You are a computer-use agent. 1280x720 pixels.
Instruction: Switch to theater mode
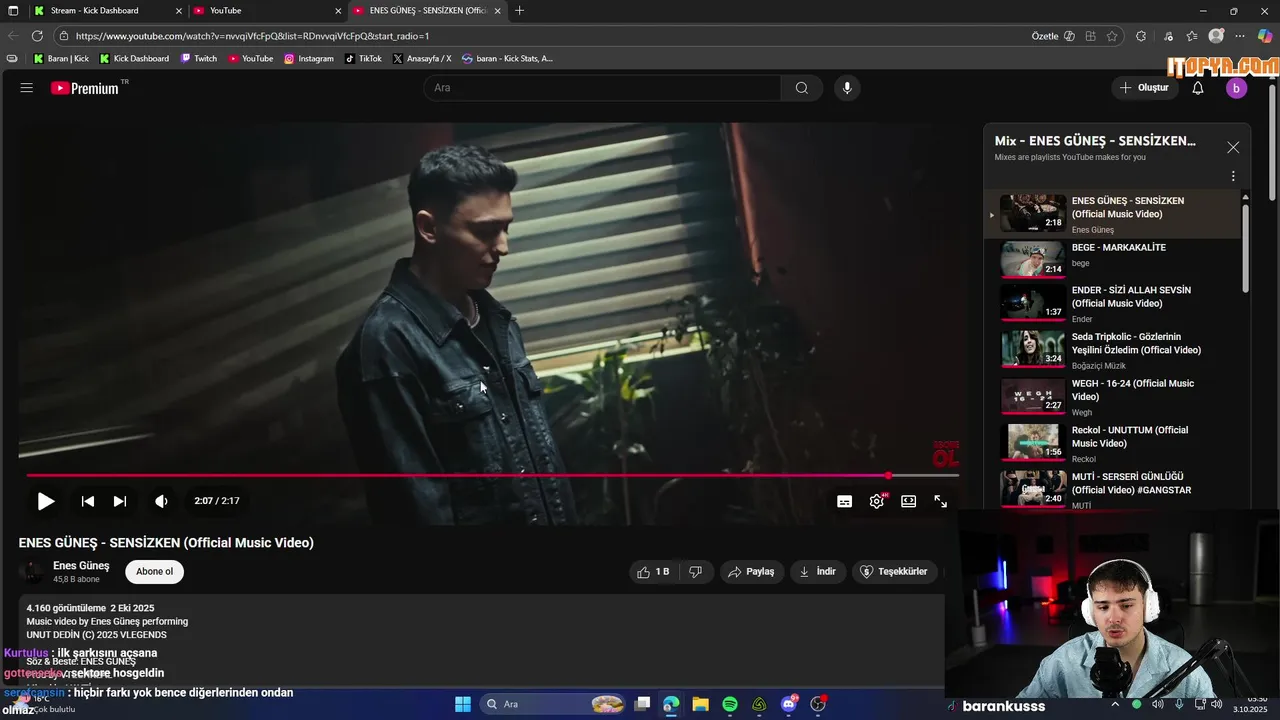click(x=909, y=501)
